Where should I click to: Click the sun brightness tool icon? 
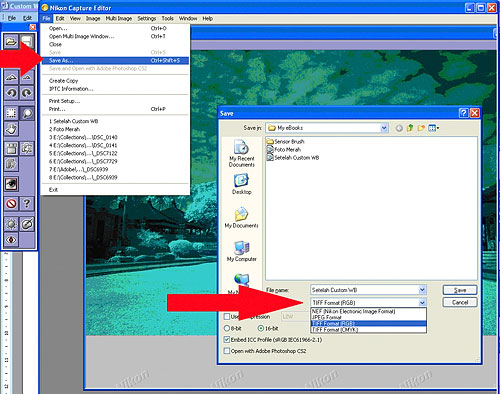point(11,224)
